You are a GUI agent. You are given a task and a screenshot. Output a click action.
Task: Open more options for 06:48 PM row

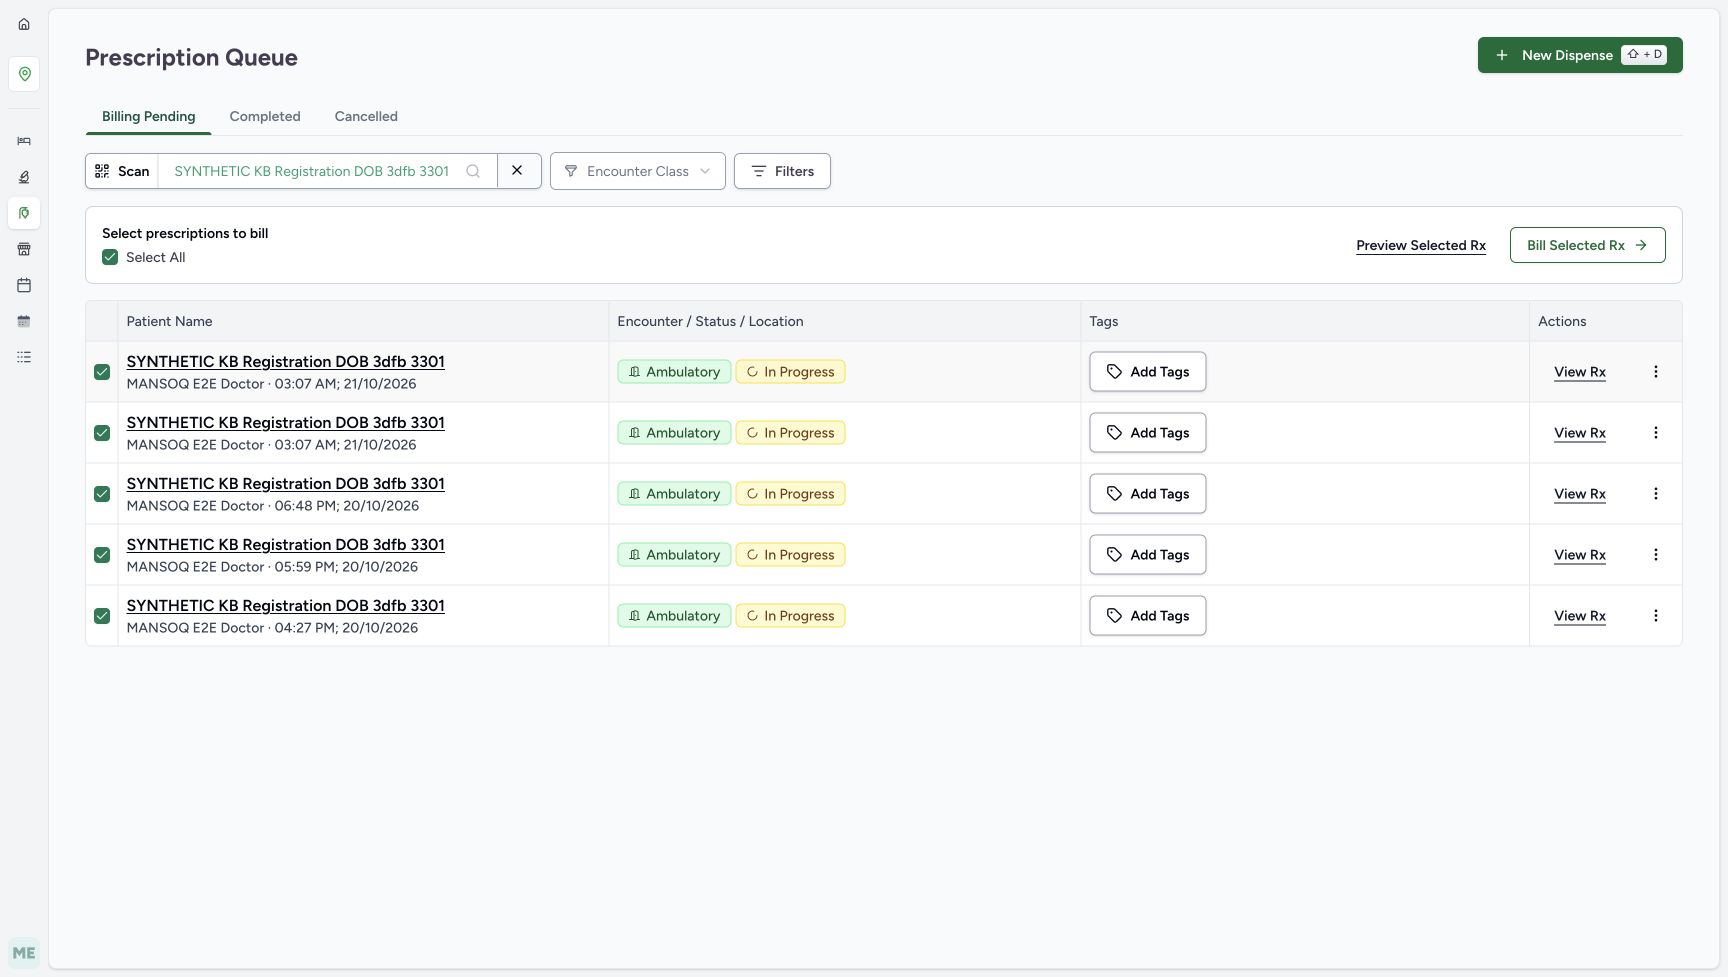(1656, 494)
